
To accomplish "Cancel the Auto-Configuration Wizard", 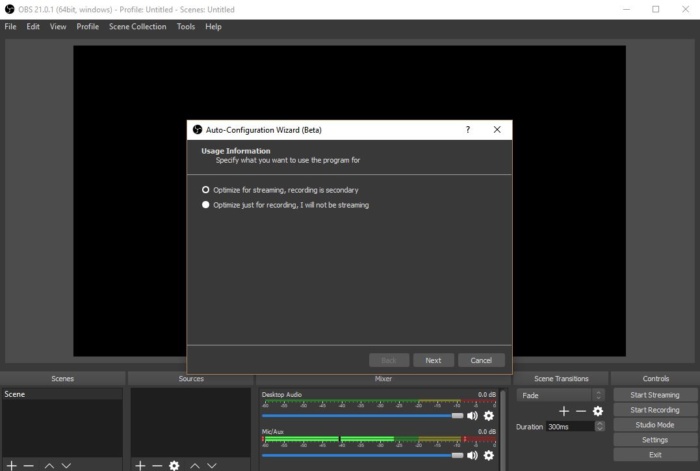I will click(481, 360).
